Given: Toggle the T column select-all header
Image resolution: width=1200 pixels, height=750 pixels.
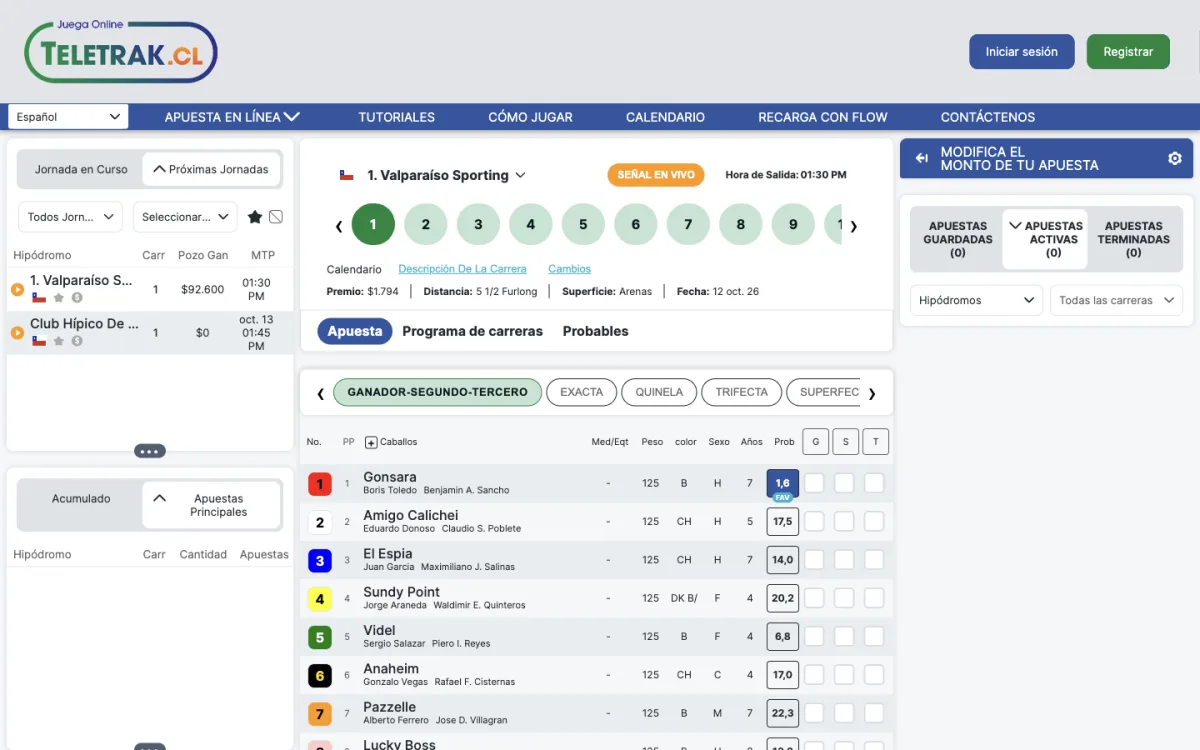Looking at the screenshot, I should point(876,442).
